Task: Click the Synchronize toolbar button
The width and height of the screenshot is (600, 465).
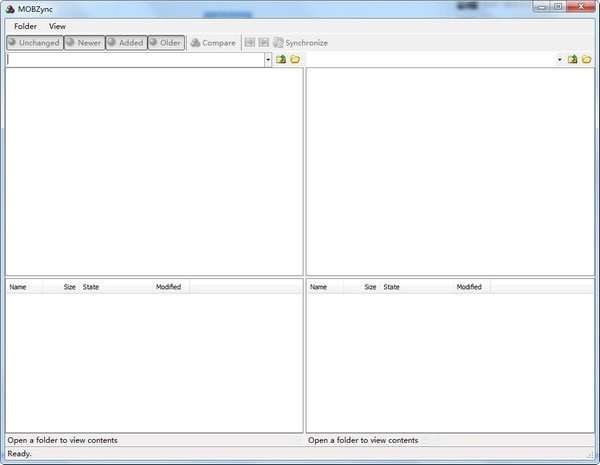Action: (x=300, y=43)
